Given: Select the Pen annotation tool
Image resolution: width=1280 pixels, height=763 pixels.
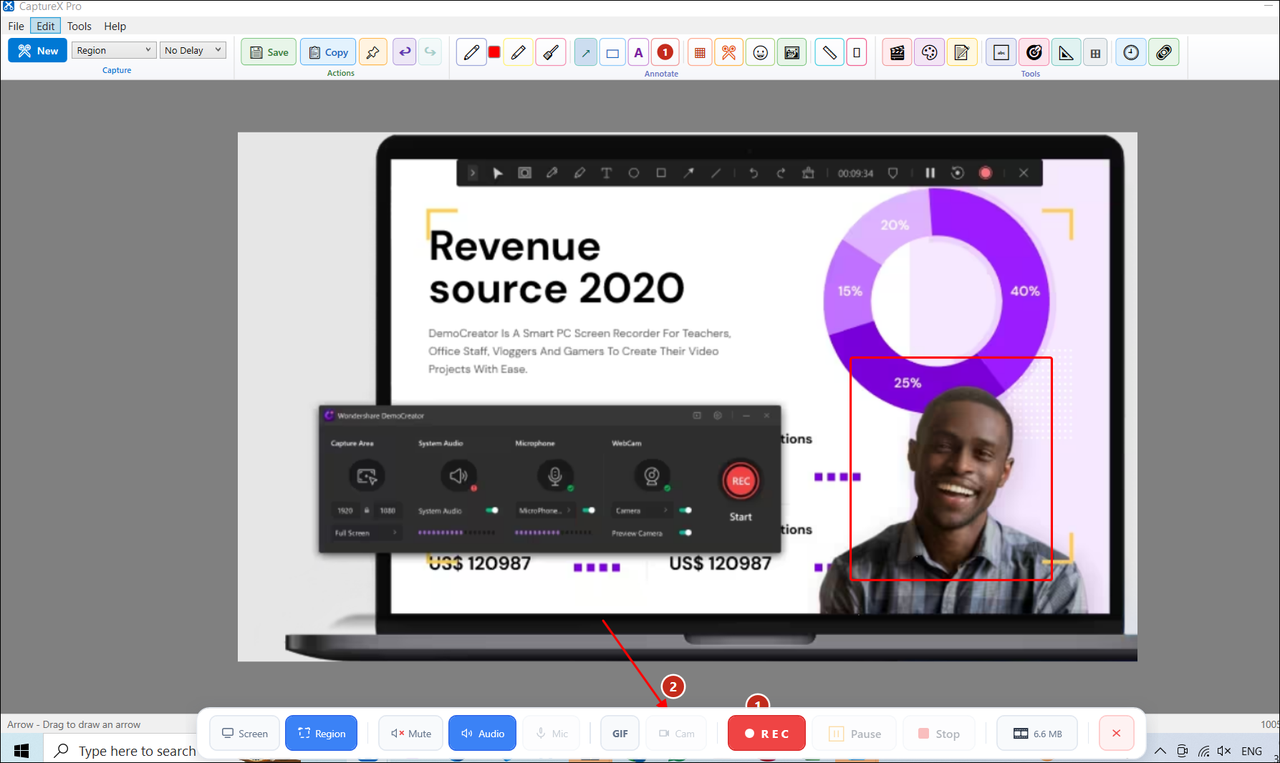Looking at the screenshot, I should coord(470,52).
